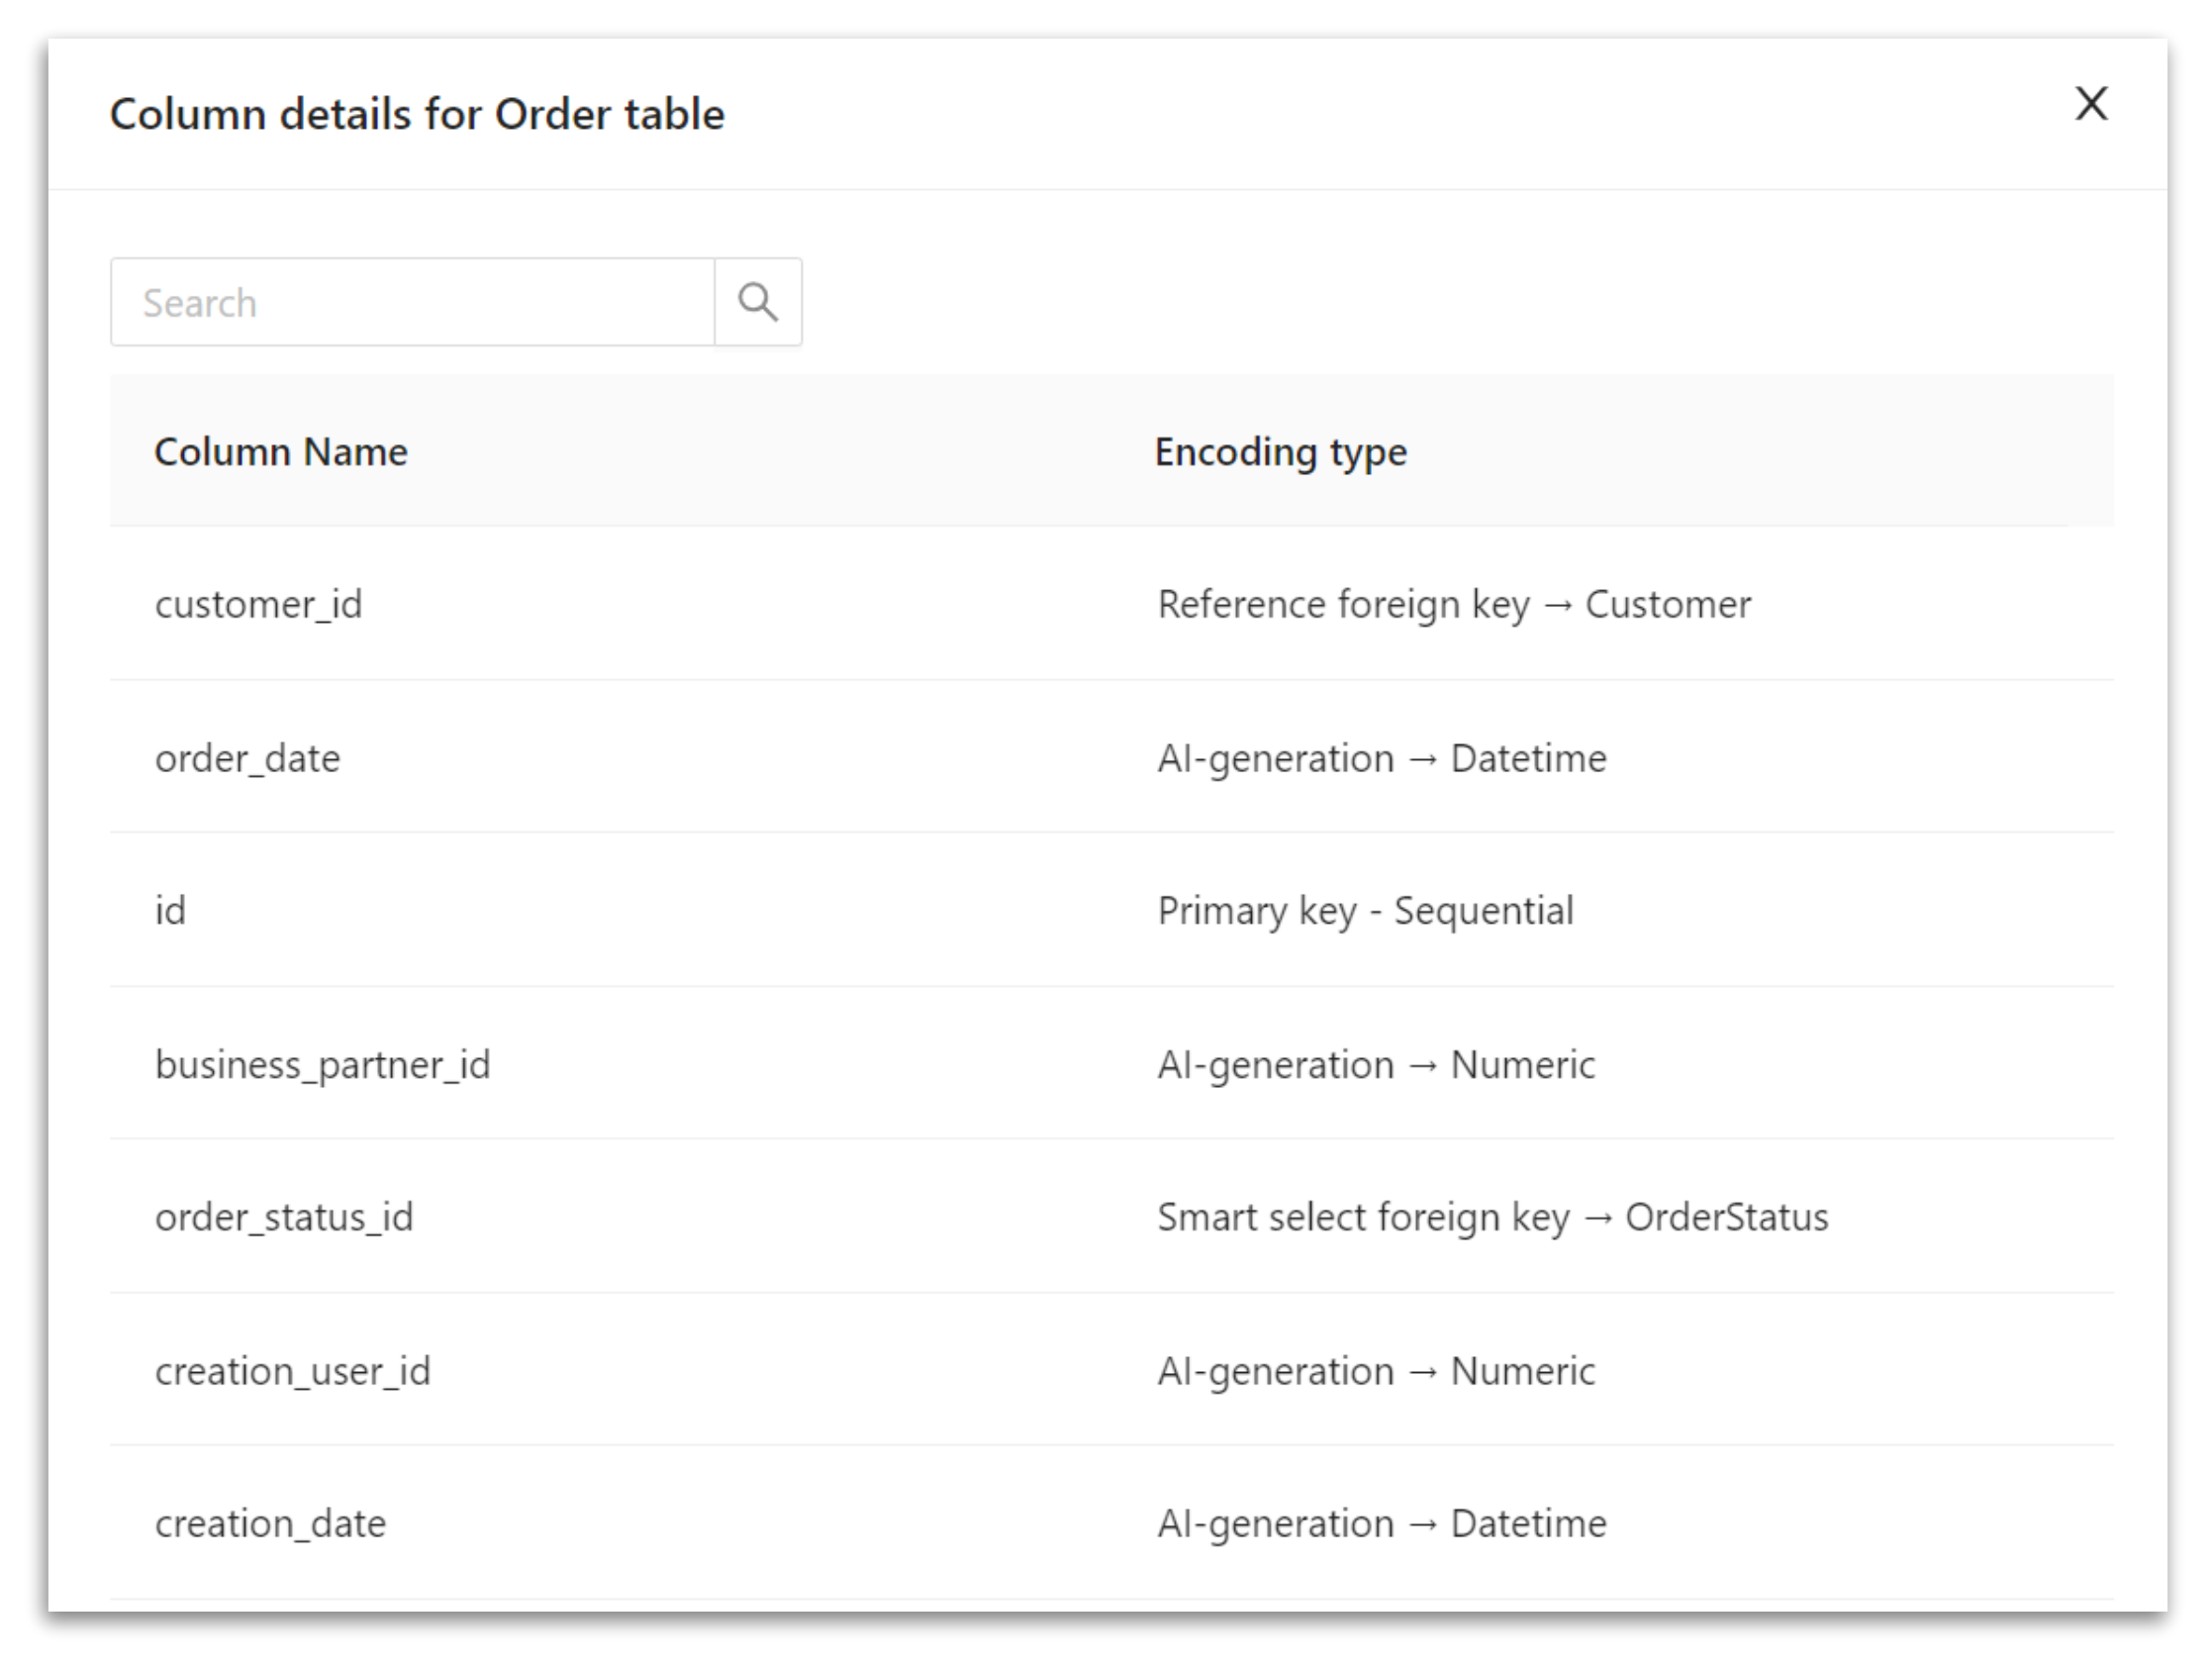
Task: Click the creation_user_id Numeric encoding cell
Action: click(x=1376, y=1371)
